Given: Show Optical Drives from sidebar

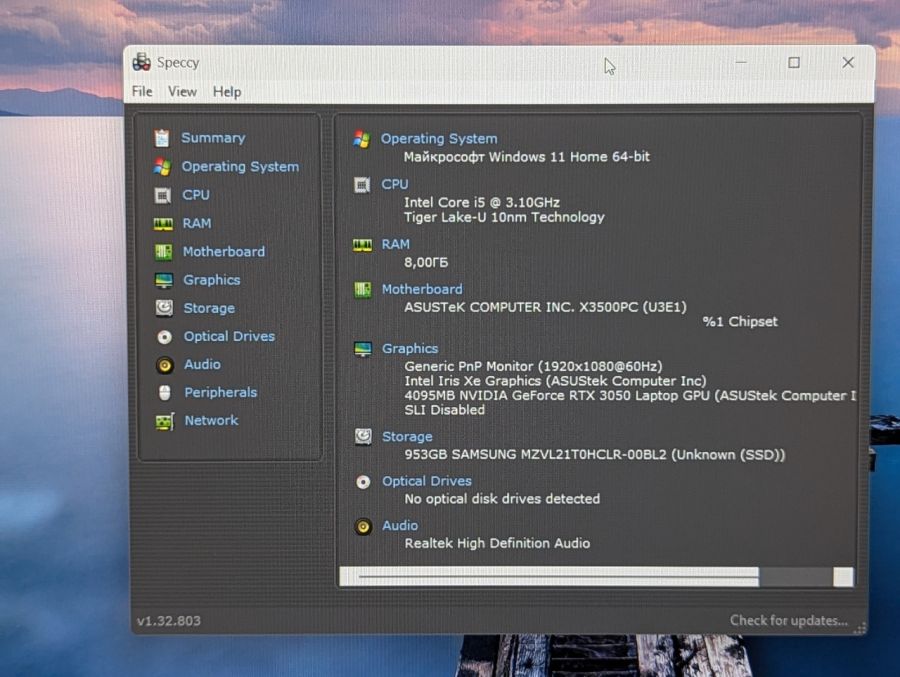Looking at the screenshot, I should 229,336.
